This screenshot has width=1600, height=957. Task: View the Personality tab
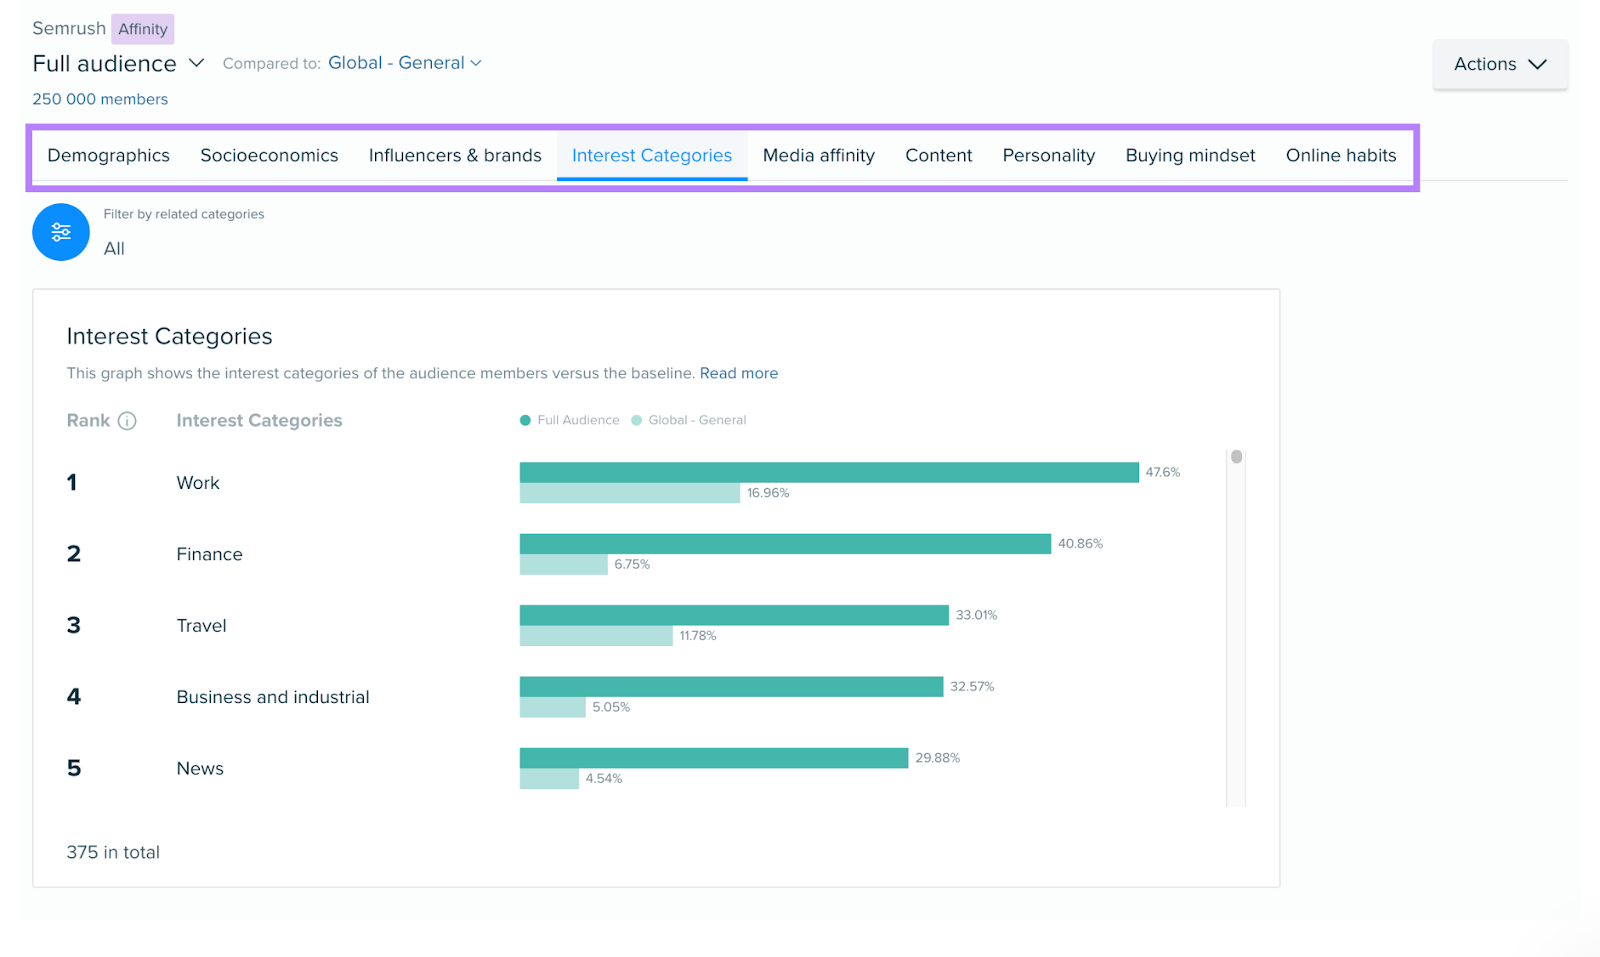coord(1048,155)
